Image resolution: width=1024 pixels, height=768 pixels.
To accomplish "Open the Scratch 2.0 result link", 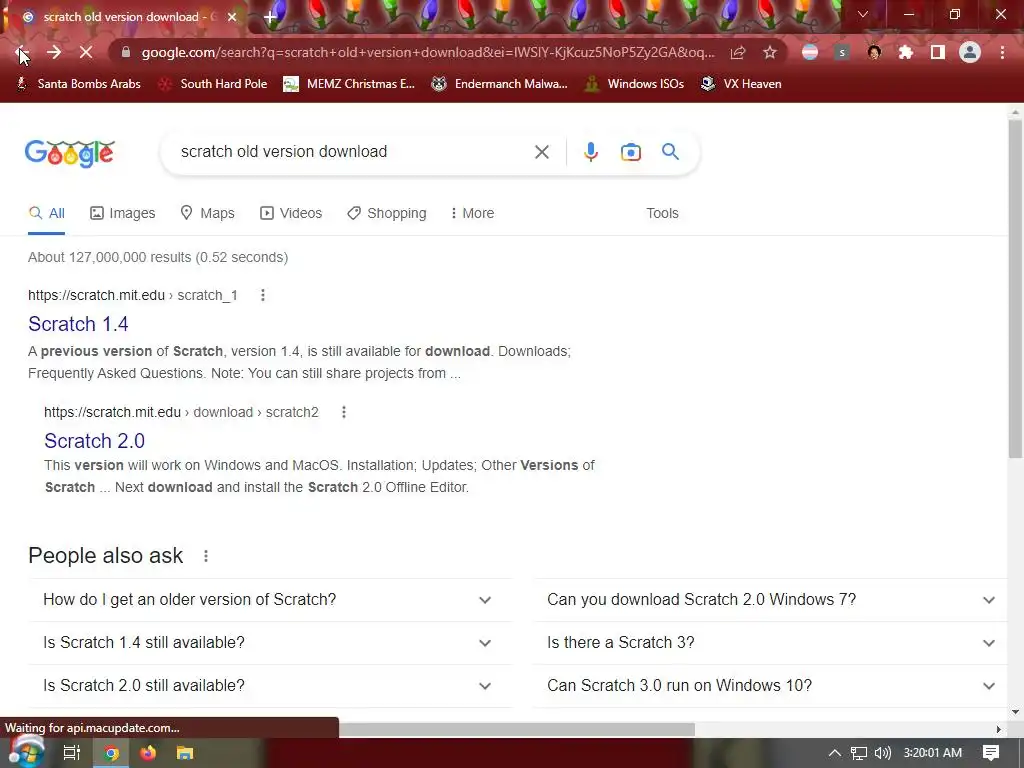I will point(94,441).
